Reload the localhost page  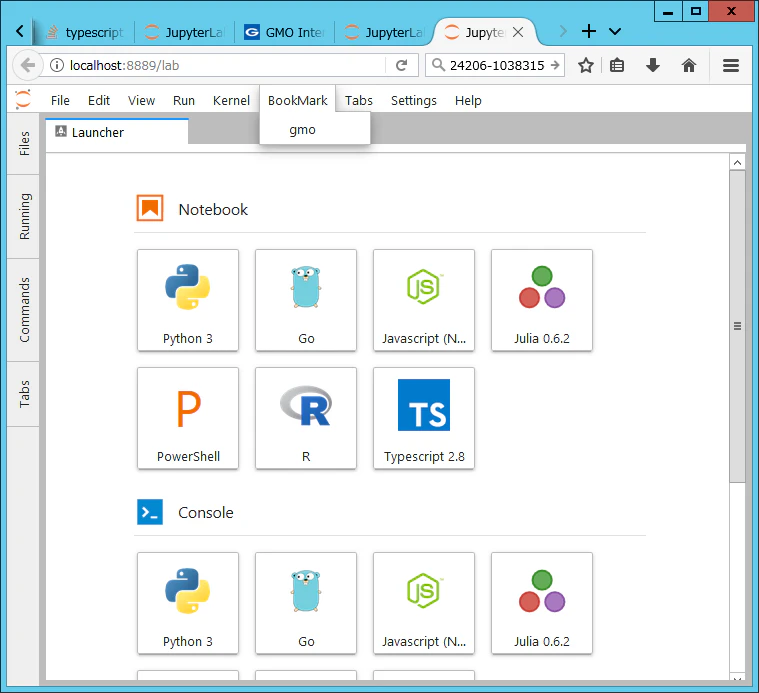pyautogui.click(x=401, y=65)
